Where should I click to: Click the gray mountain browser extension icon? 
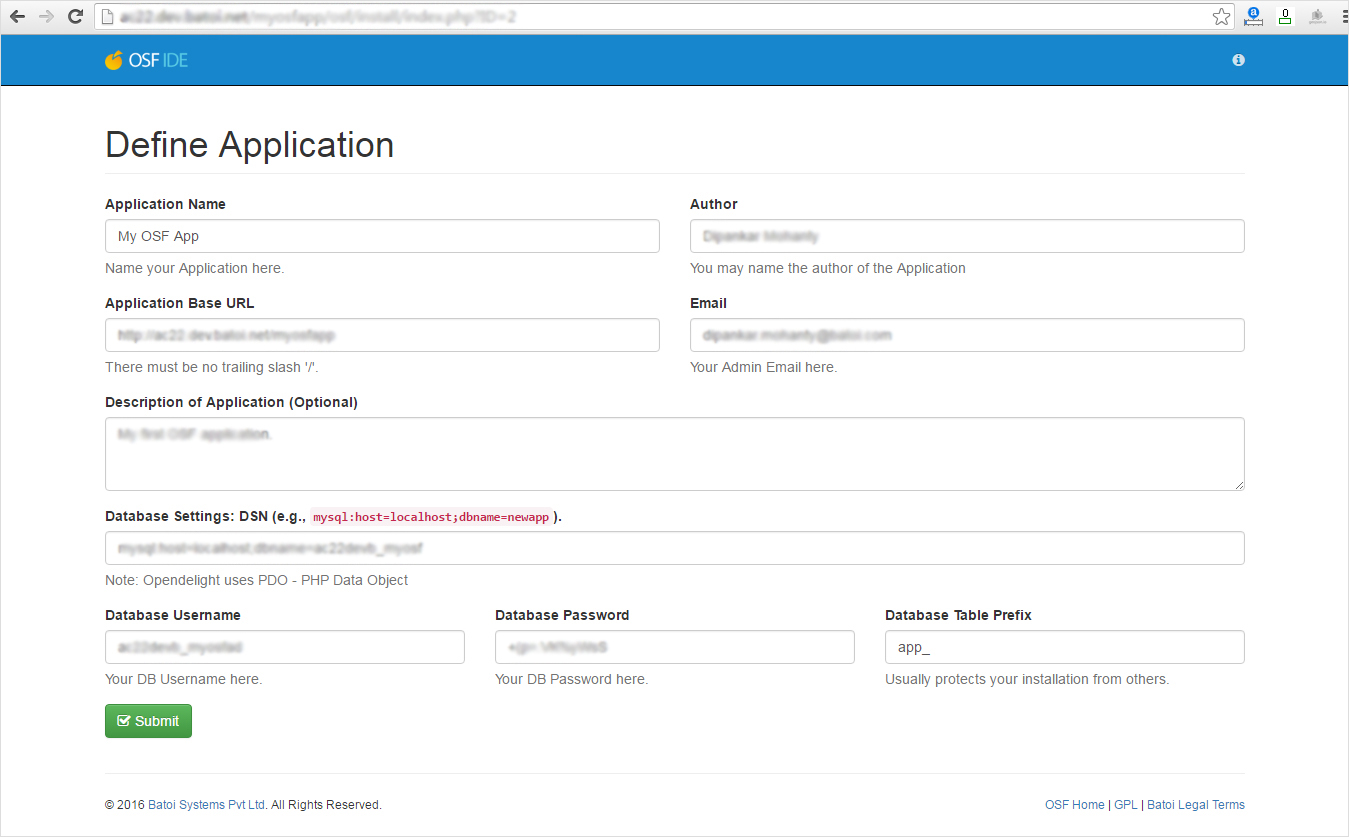pos(1317,16)
